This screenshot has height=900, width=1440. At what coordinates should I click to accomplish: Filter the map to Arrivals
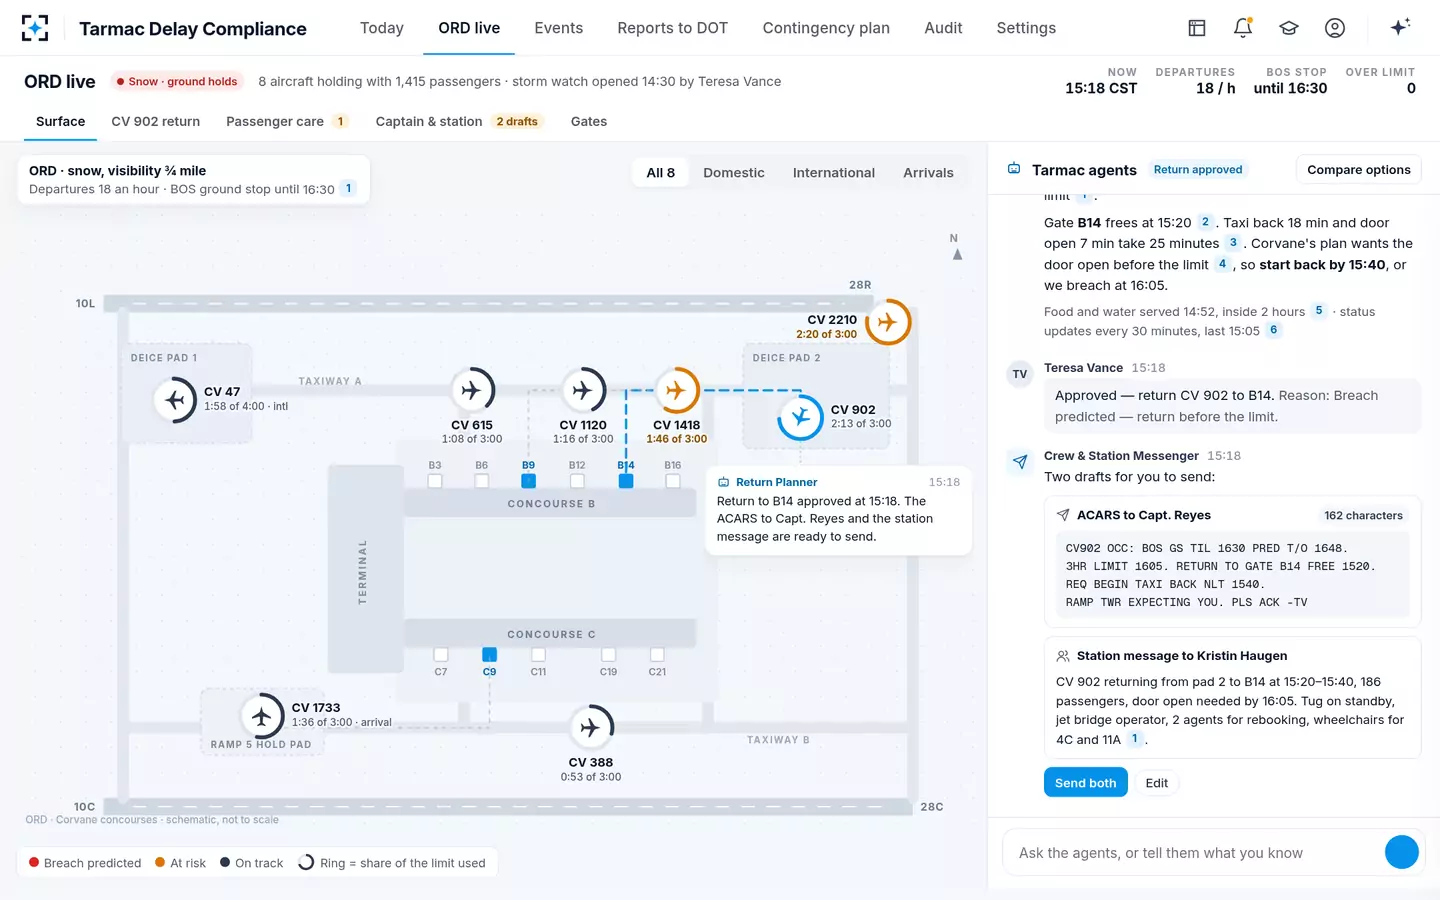[x=928, y=173]
